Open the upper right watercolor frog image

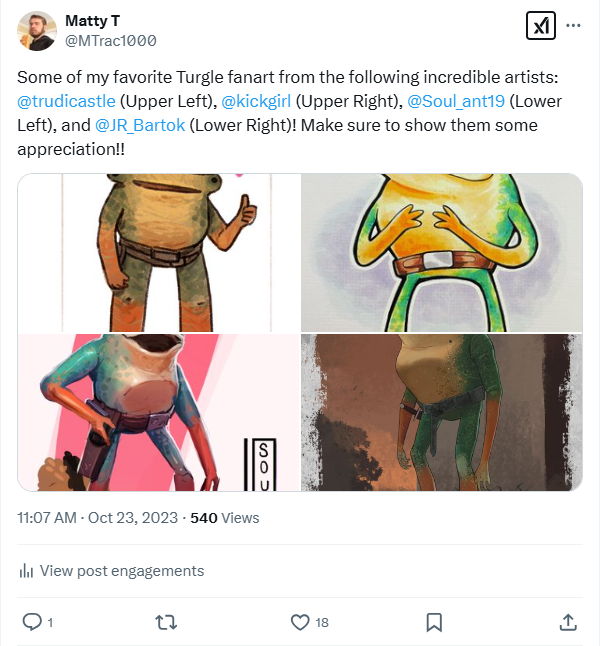pos(441,252)
